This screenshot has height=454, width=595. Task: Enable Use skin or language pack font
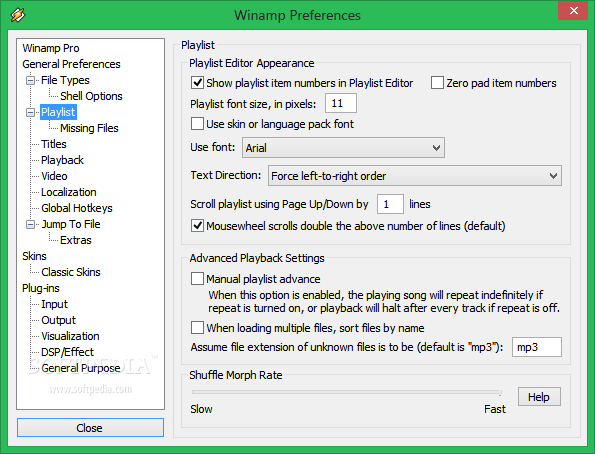coord(197,124)
